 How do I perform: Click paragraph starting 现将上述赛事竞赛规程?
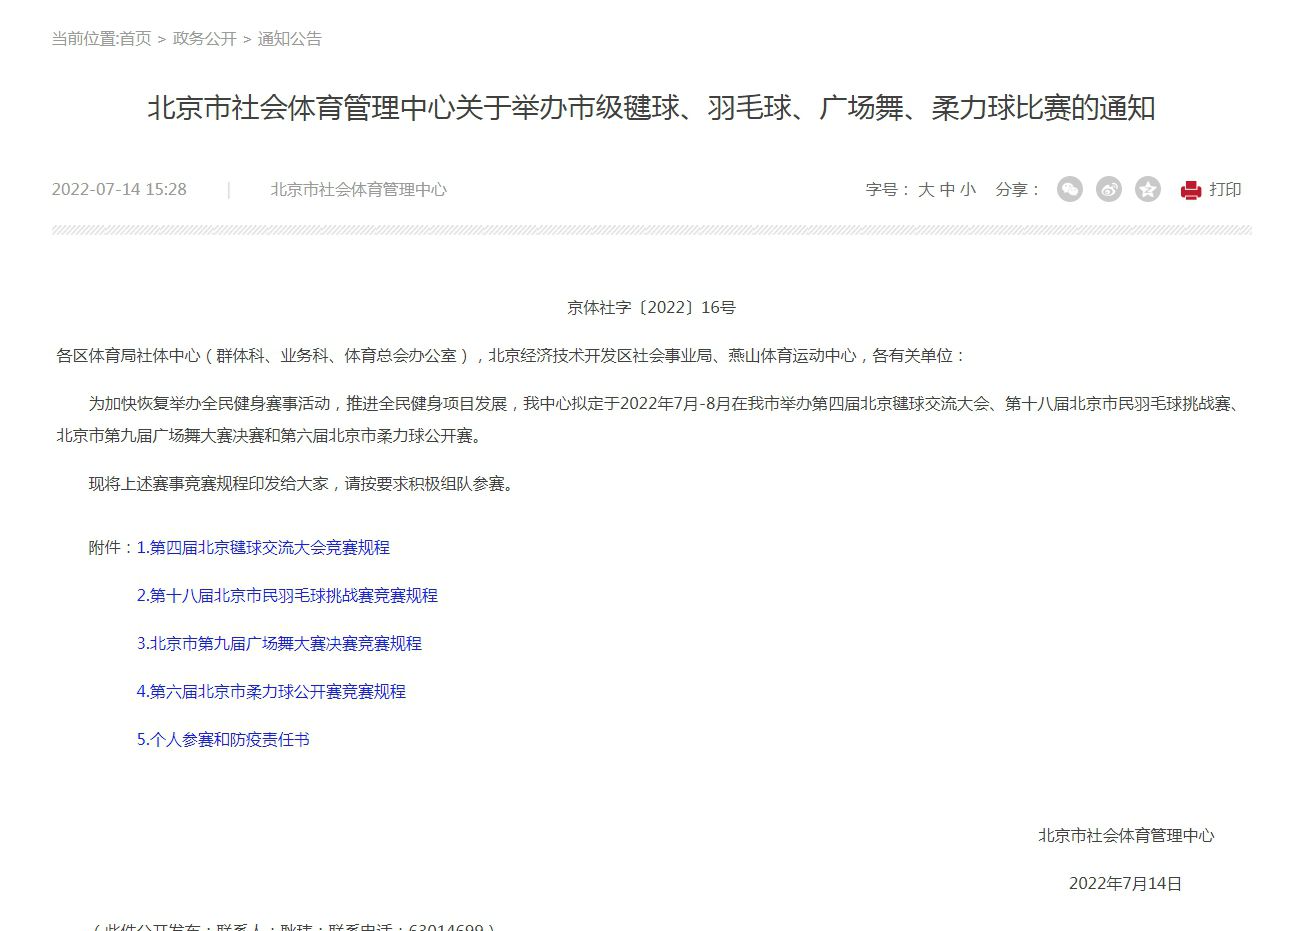point(301,483)
